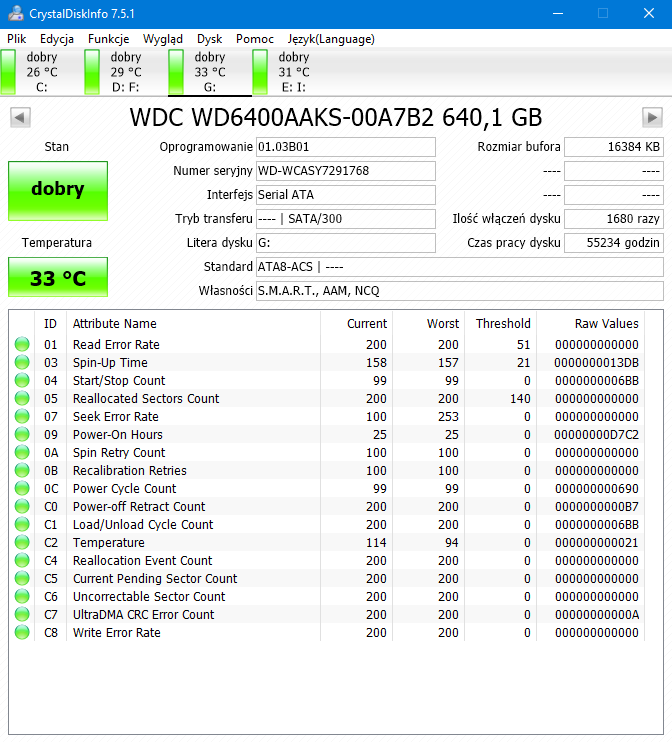This screenshot has width=672, height=742.
Task: Click raw value 00000000D7C2
Action: pos(596,434)
